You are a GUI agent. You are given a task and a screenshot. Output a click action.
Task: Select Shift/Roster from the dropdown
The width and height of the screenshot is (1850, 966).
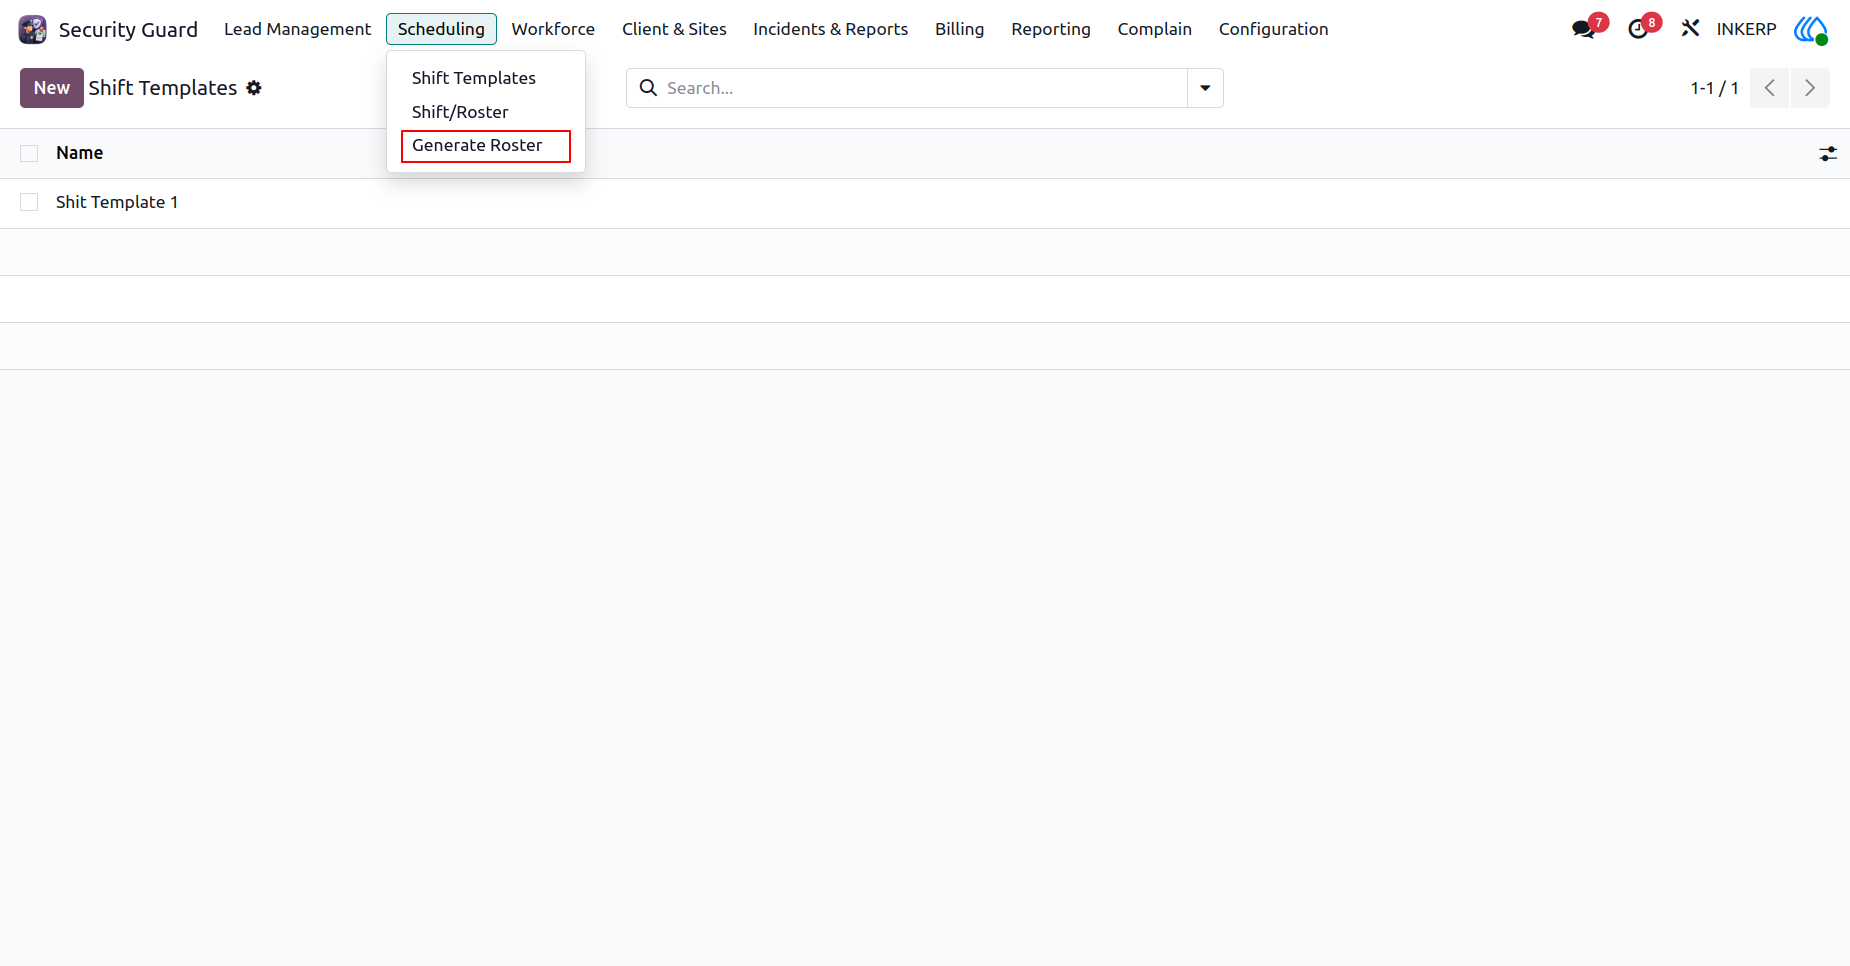click(x=460, y=112)
